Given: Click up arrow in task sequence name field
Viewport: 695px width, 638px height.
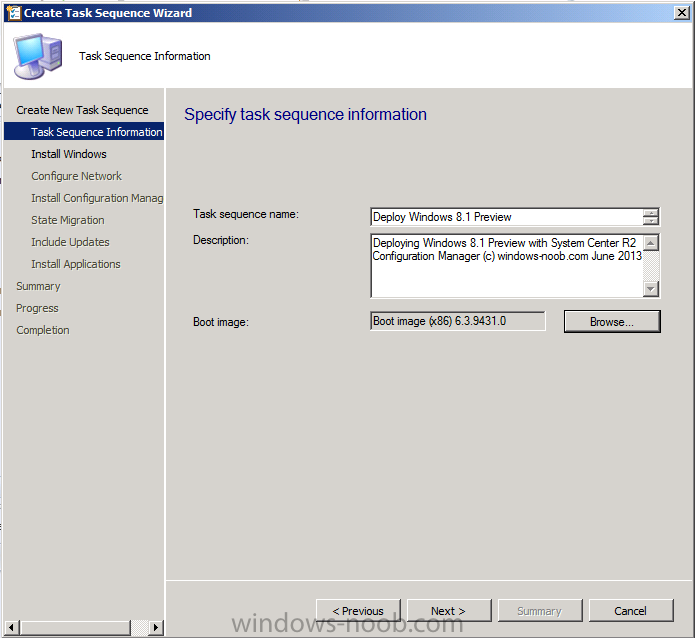Looking at the screenshot, I should tap(651, 213).
